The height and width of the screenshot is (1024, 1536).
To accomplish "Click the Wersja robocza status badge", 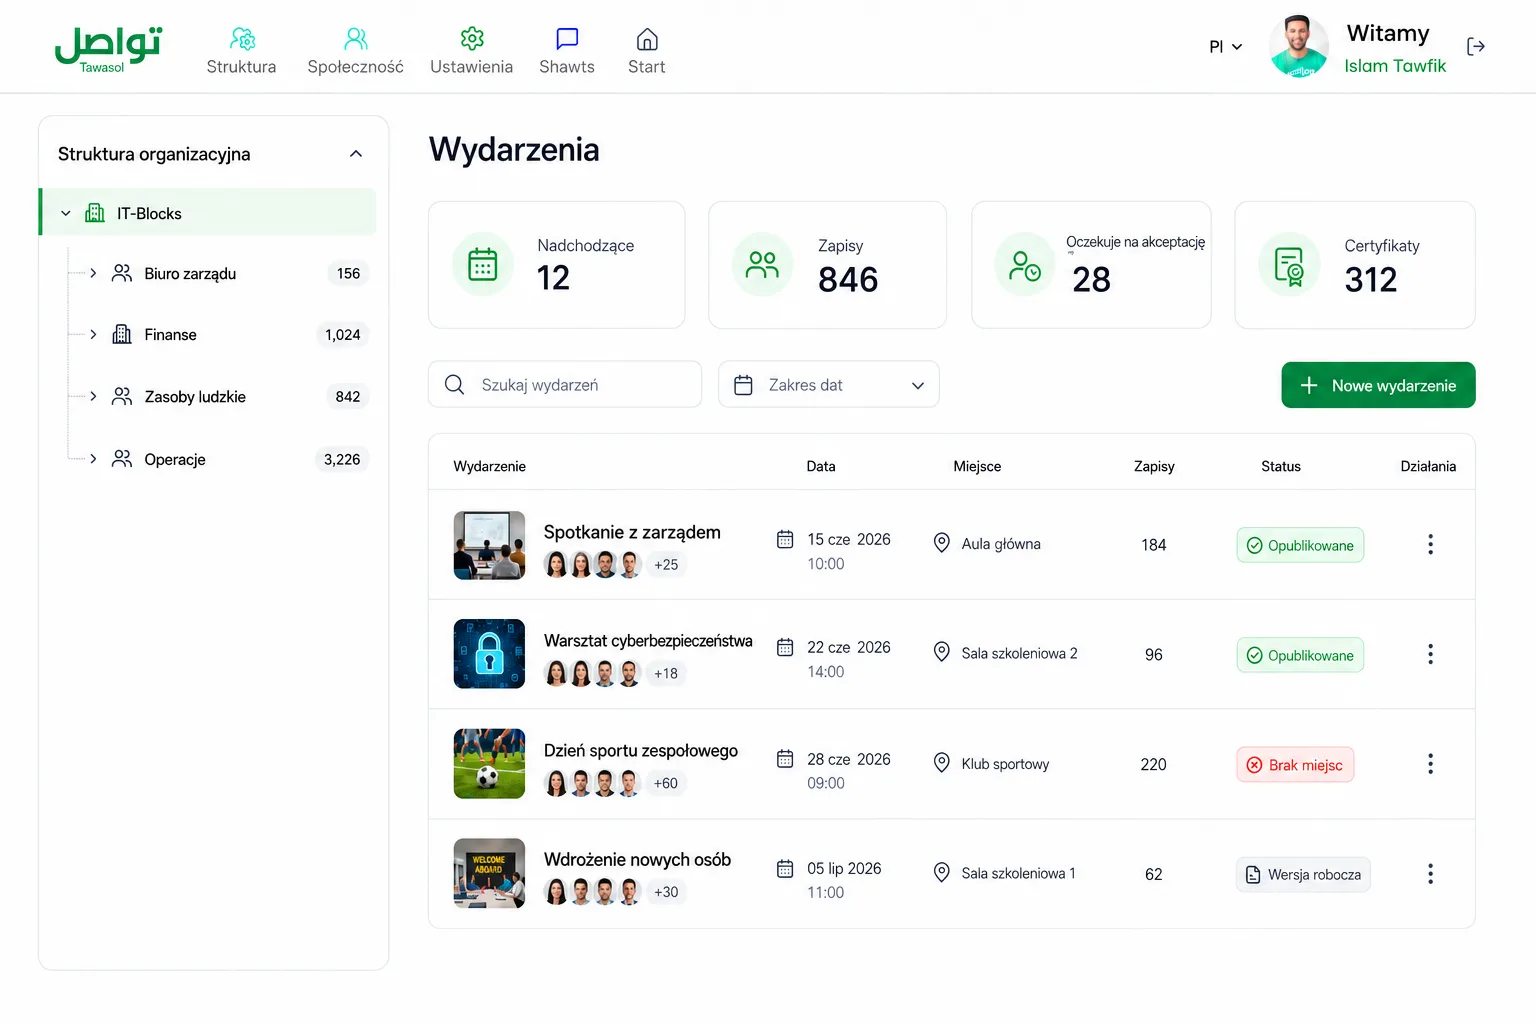I will [1304, 874].
